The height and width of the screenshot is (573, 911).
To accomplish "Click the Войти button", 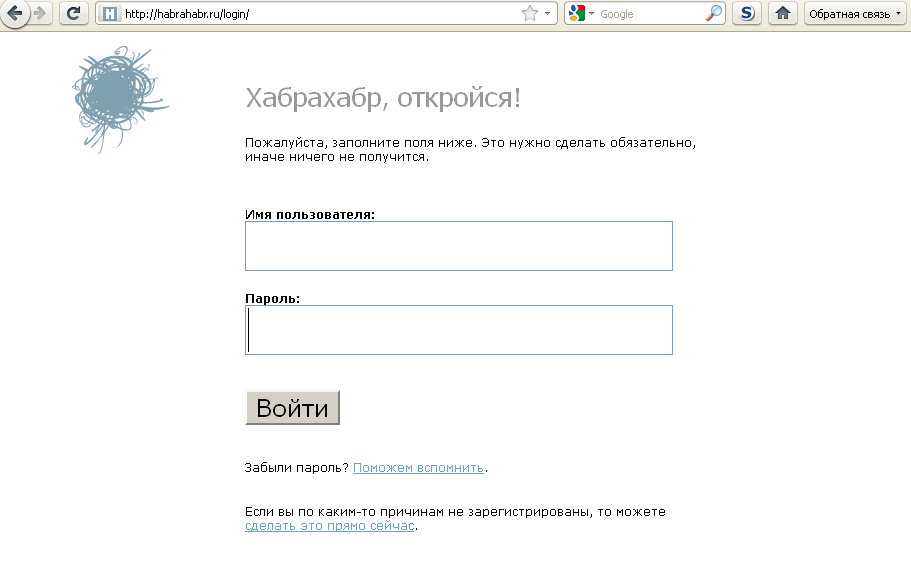I will click(292, 408).
